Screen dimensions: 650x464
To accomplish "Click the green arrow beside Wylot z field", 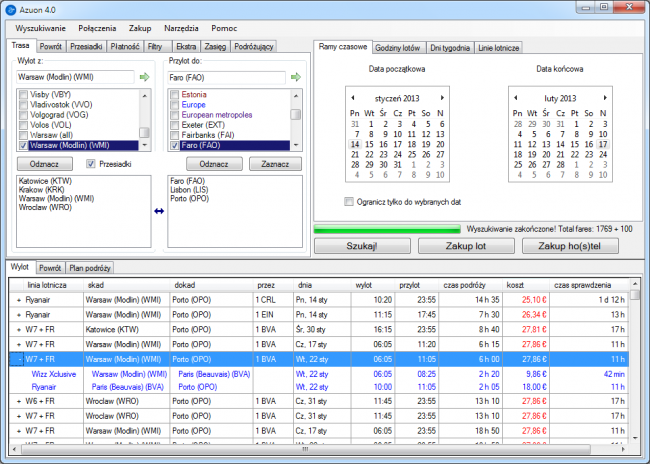I will tap(144, 76).
